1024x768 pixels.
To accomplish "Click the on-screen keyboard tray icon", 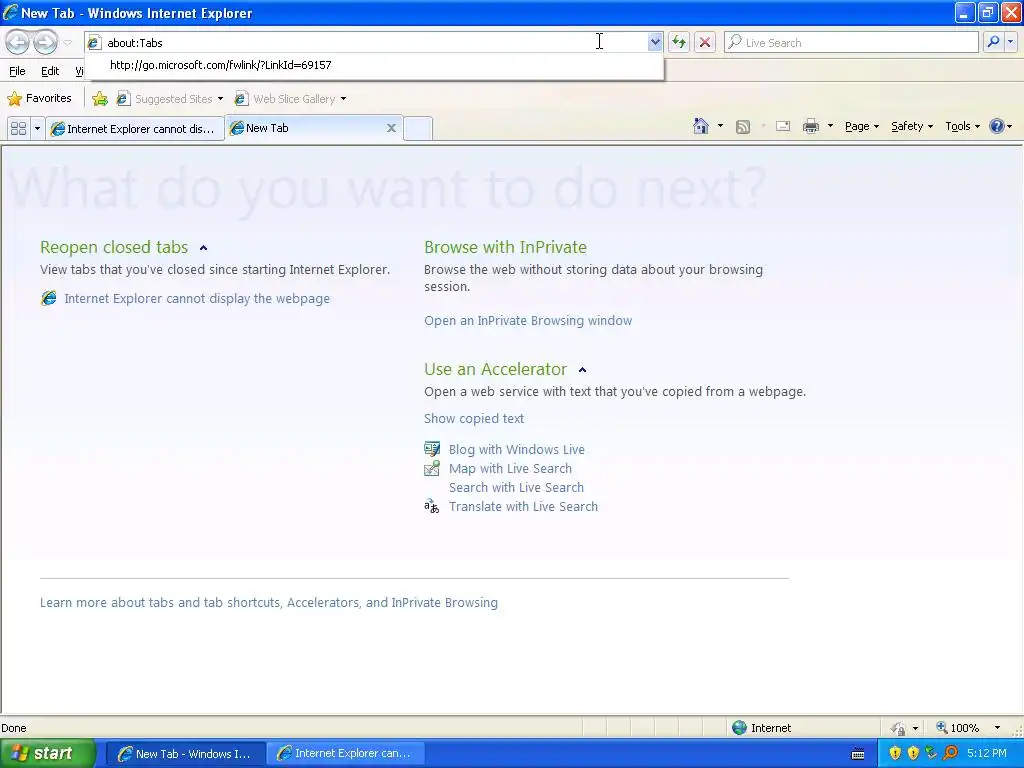I will (858, 754).
